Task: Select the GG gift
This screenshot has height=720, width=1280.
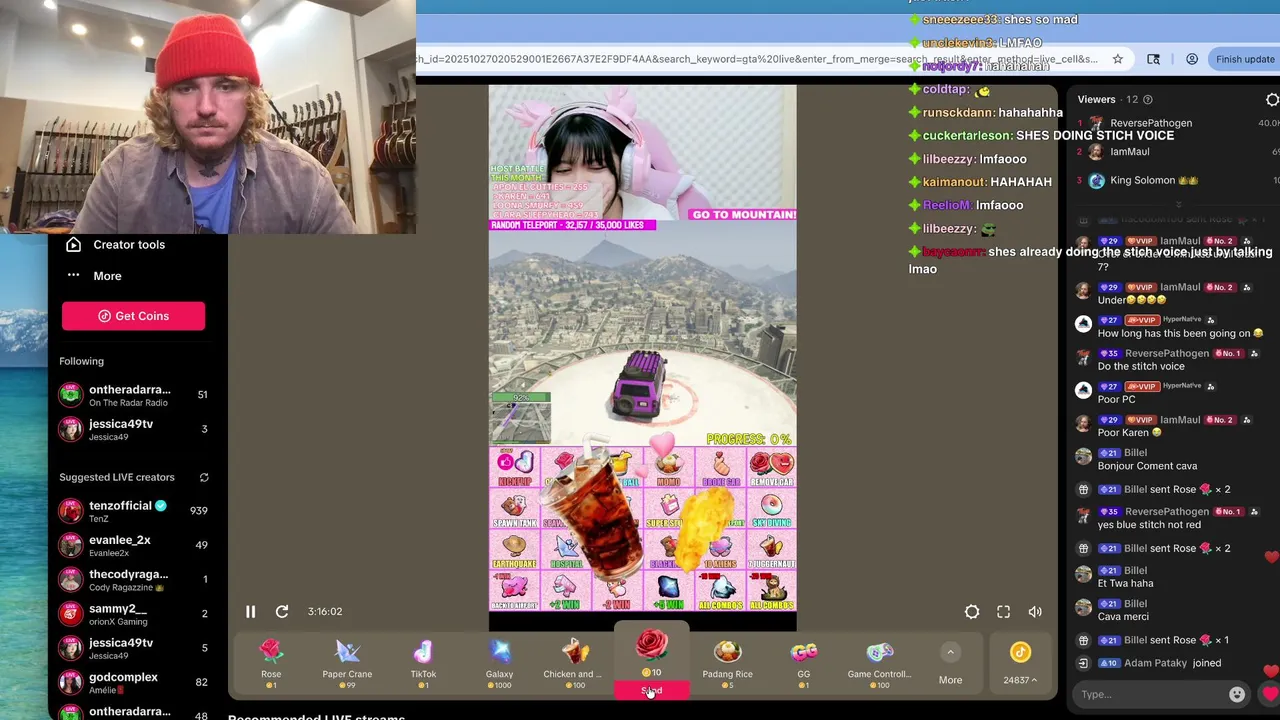Action: click(803, 663)
